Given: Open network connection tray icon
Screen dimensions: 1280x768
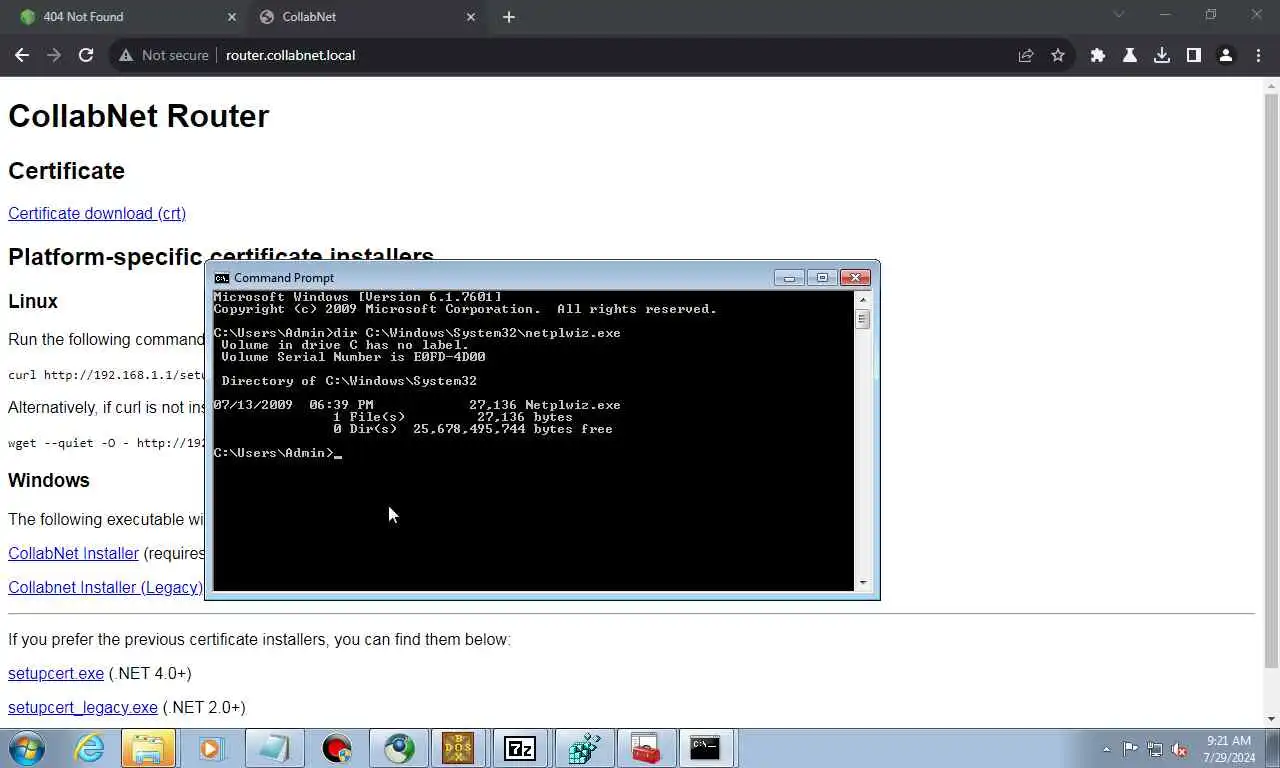Looking at the screenshot, I should point(1155,749).
